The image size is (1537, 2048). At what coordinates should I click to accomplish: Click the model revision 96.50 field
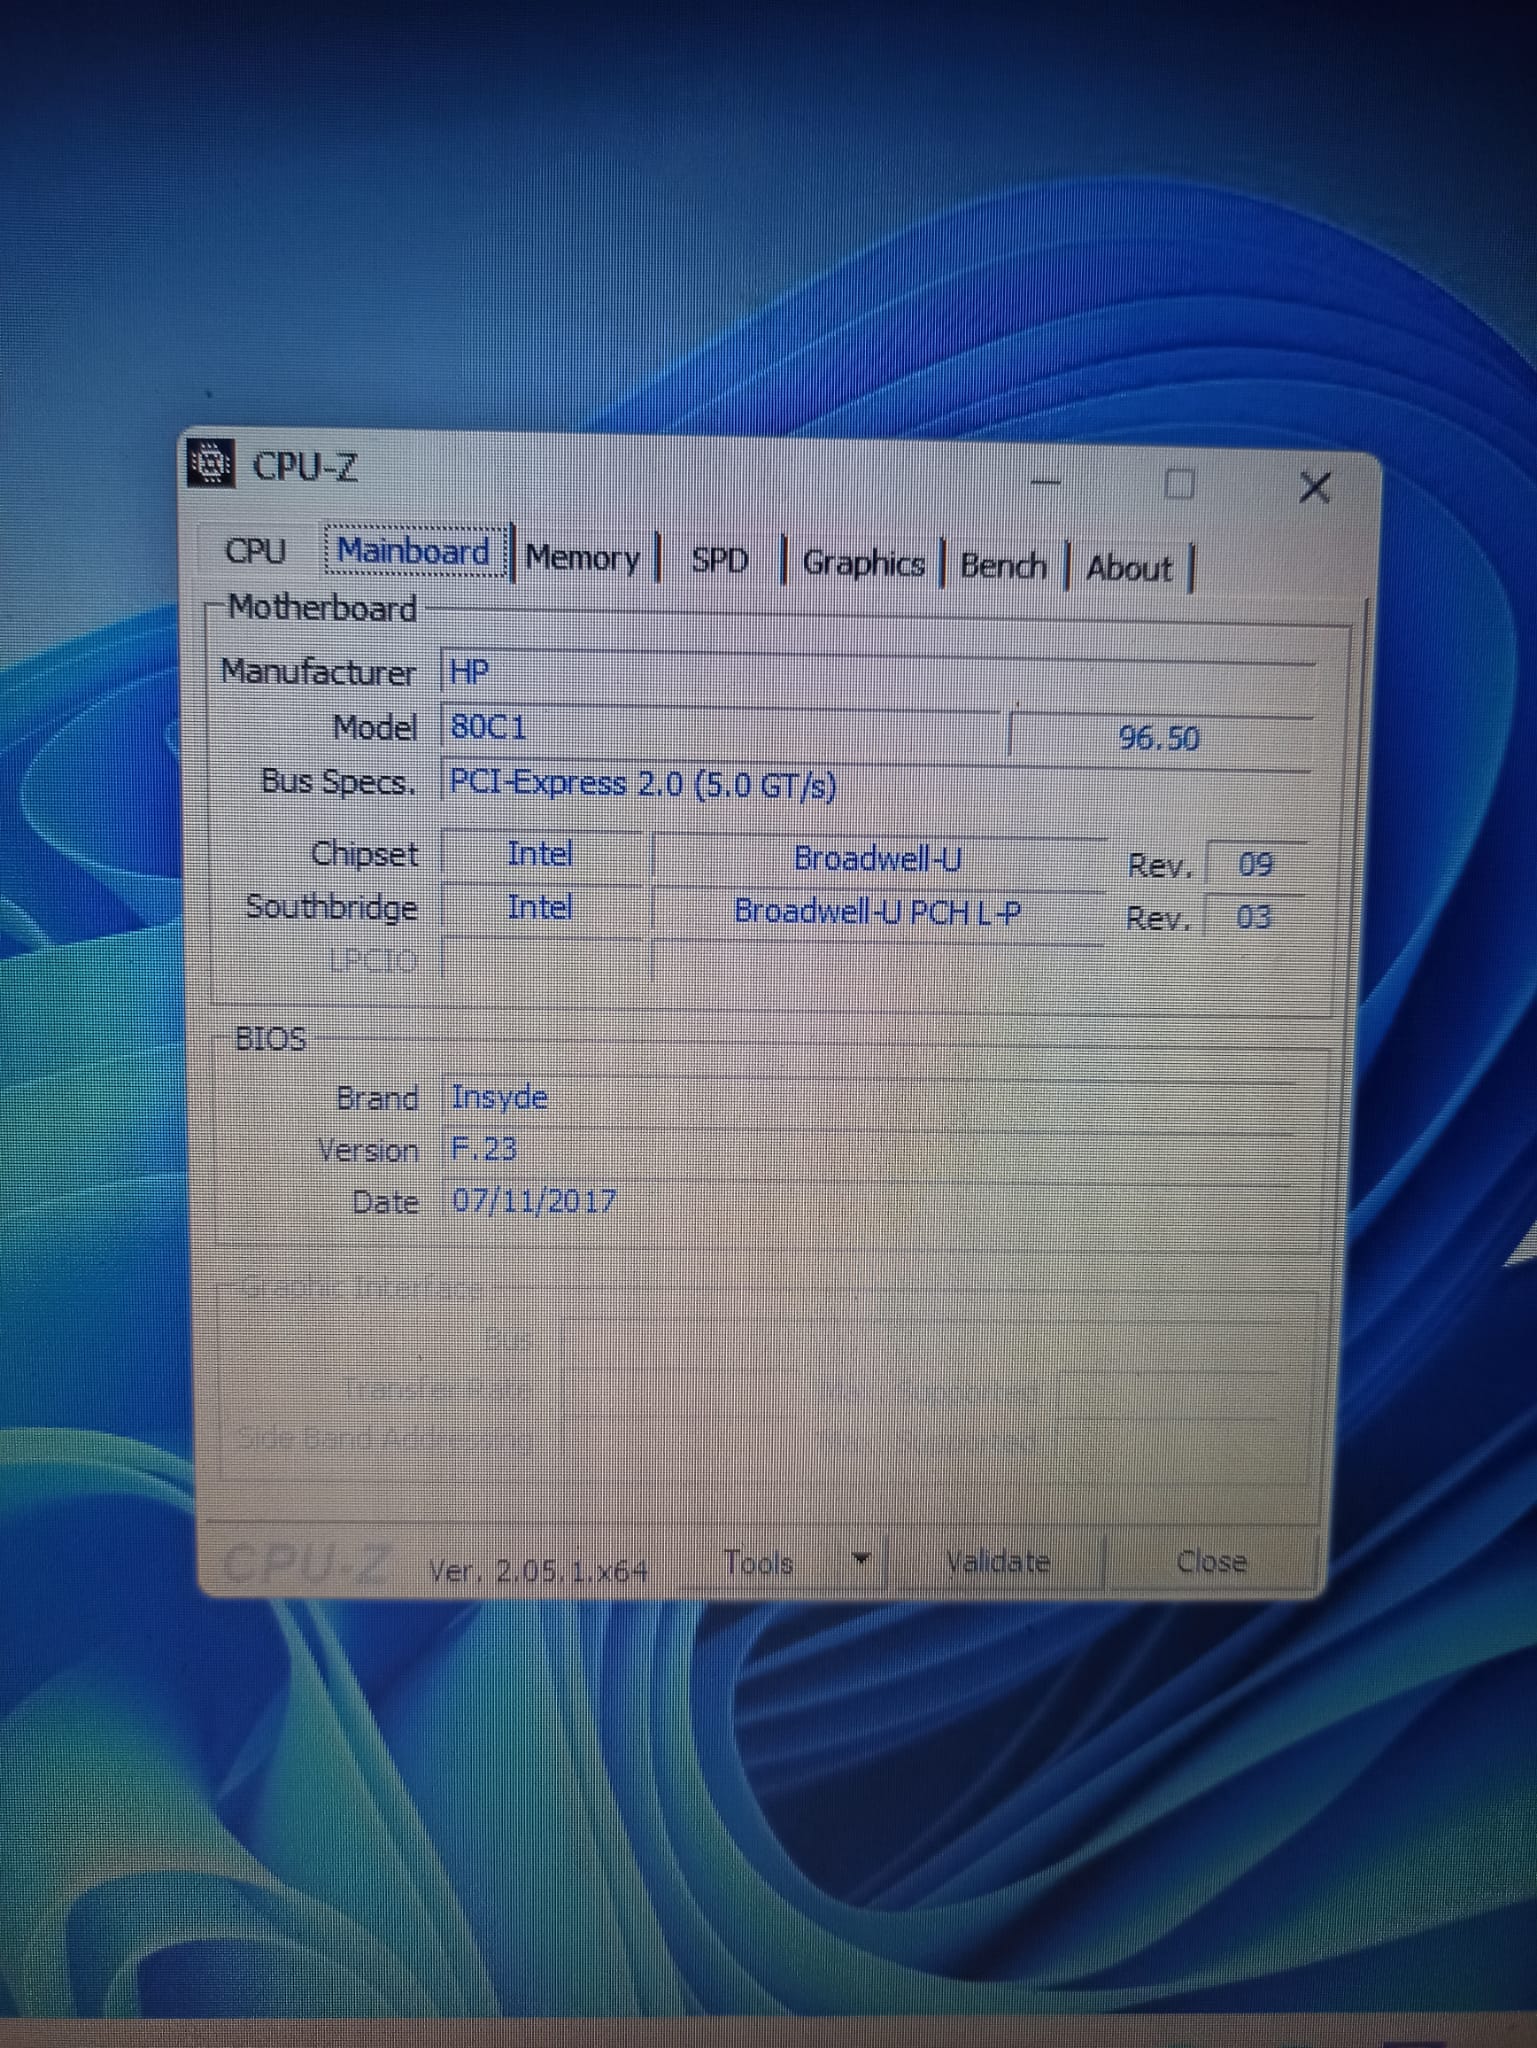pos(1160,738)
